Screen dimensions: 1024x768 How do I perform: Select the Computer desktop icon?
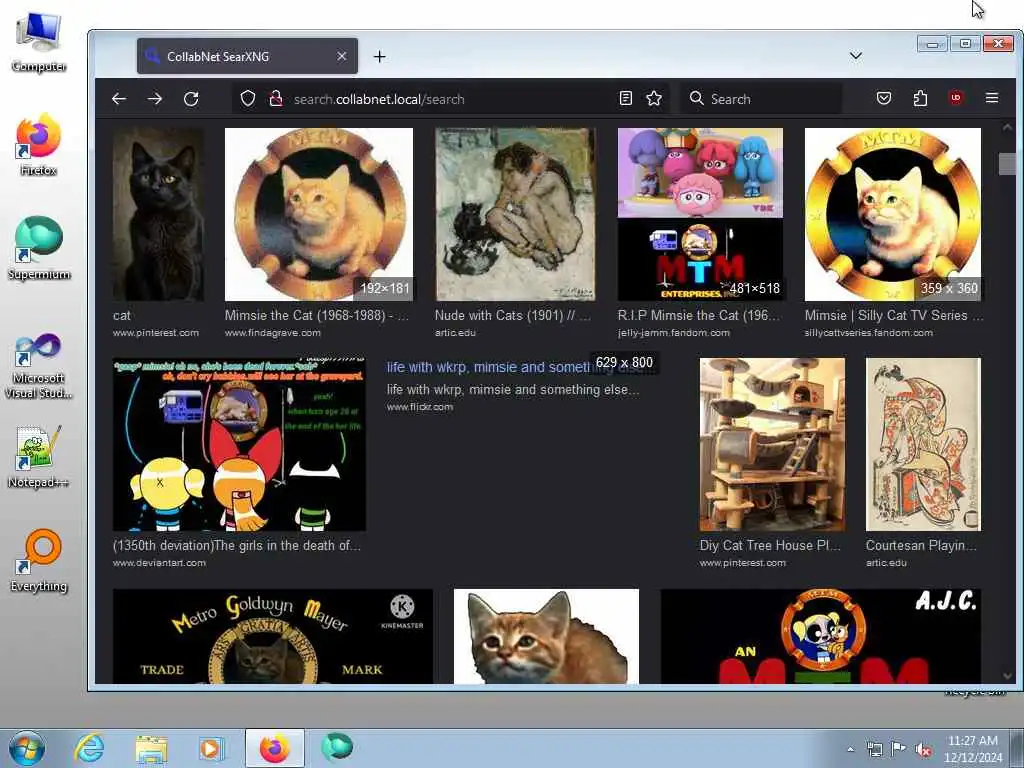[39, 42]
